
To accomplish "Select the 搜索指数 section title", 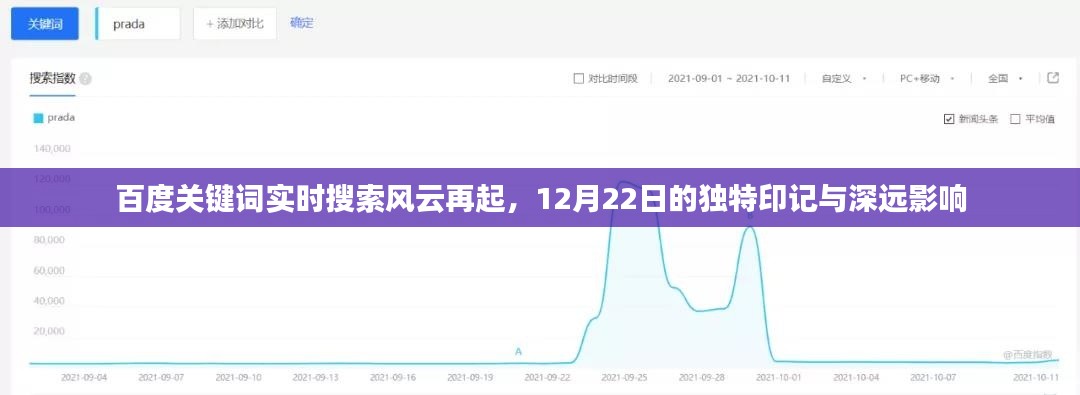I will coord(52,79).
